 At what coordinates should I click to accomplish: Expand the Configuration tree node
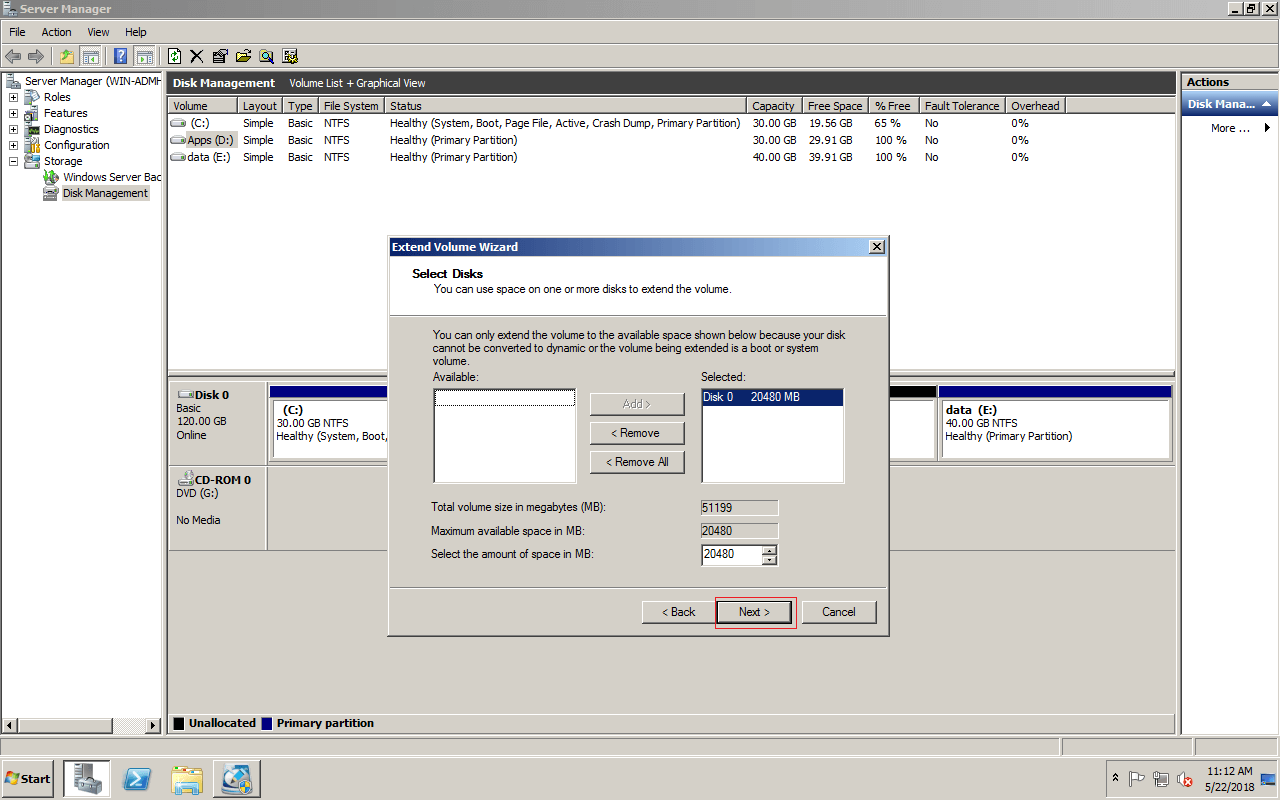pyautogui.click(x=13, y=145)
